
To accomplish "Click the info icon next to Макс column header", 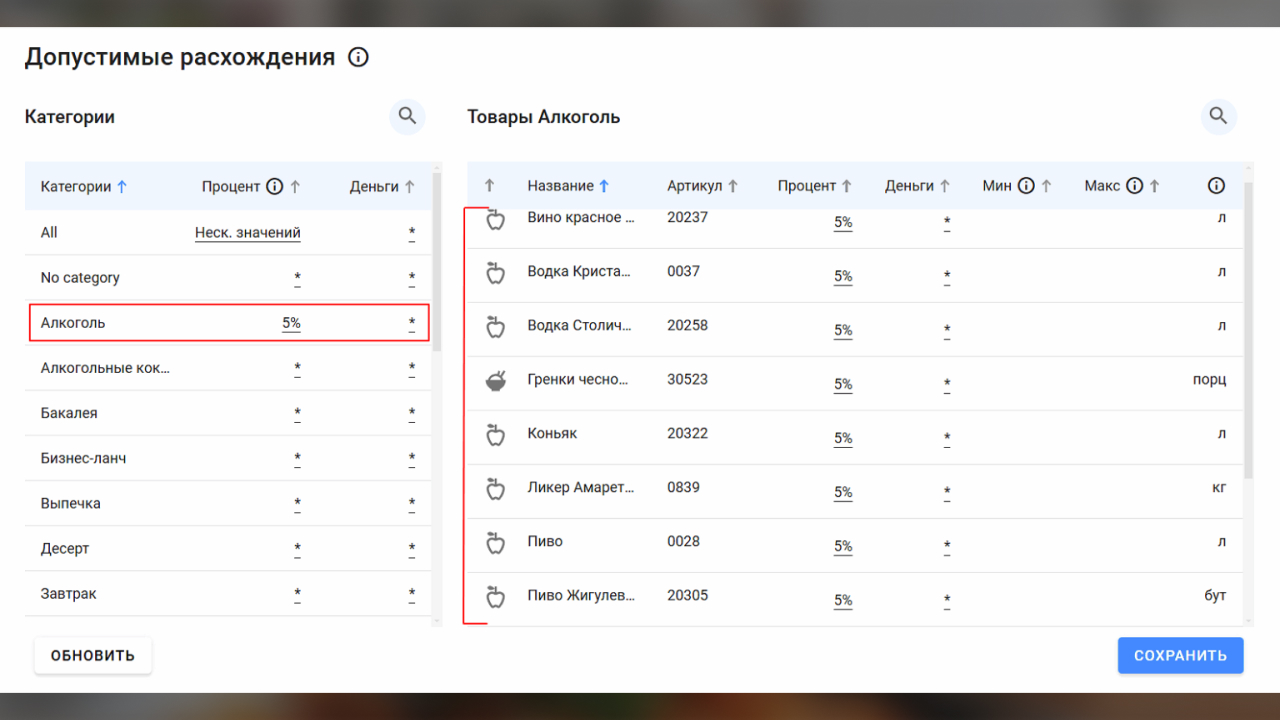I will (x=1133, y=185).
